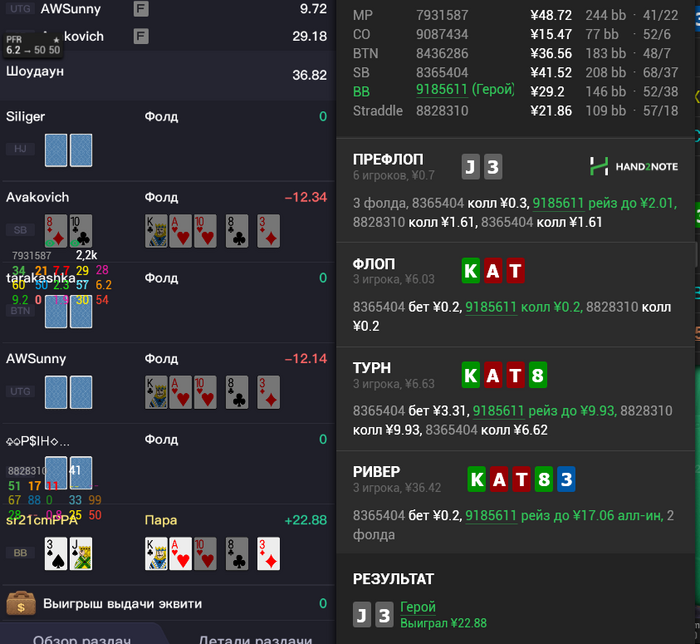
Task: Click the SB position badge under Avakovich
Action: tap(20, 230)
